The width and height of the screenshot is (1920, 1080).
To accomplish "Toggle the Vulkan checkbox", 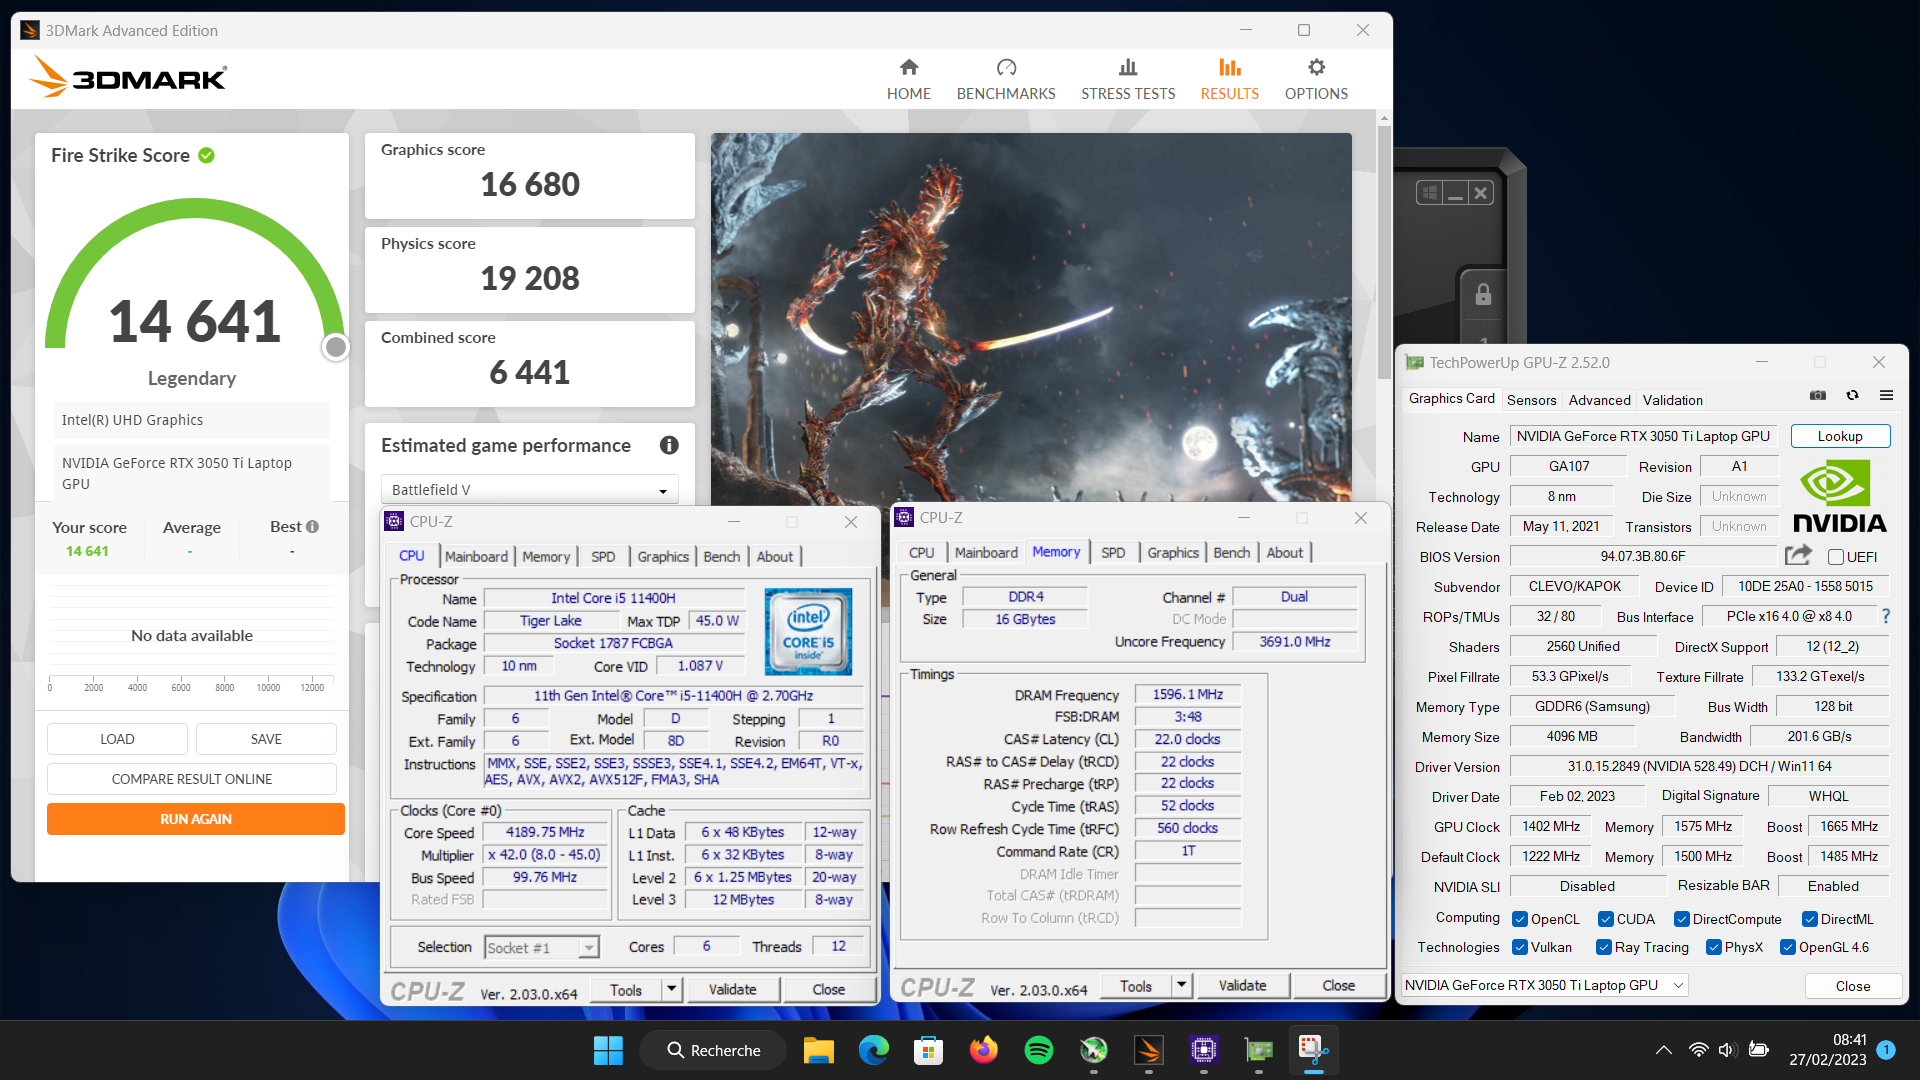I will (1520, 947).
